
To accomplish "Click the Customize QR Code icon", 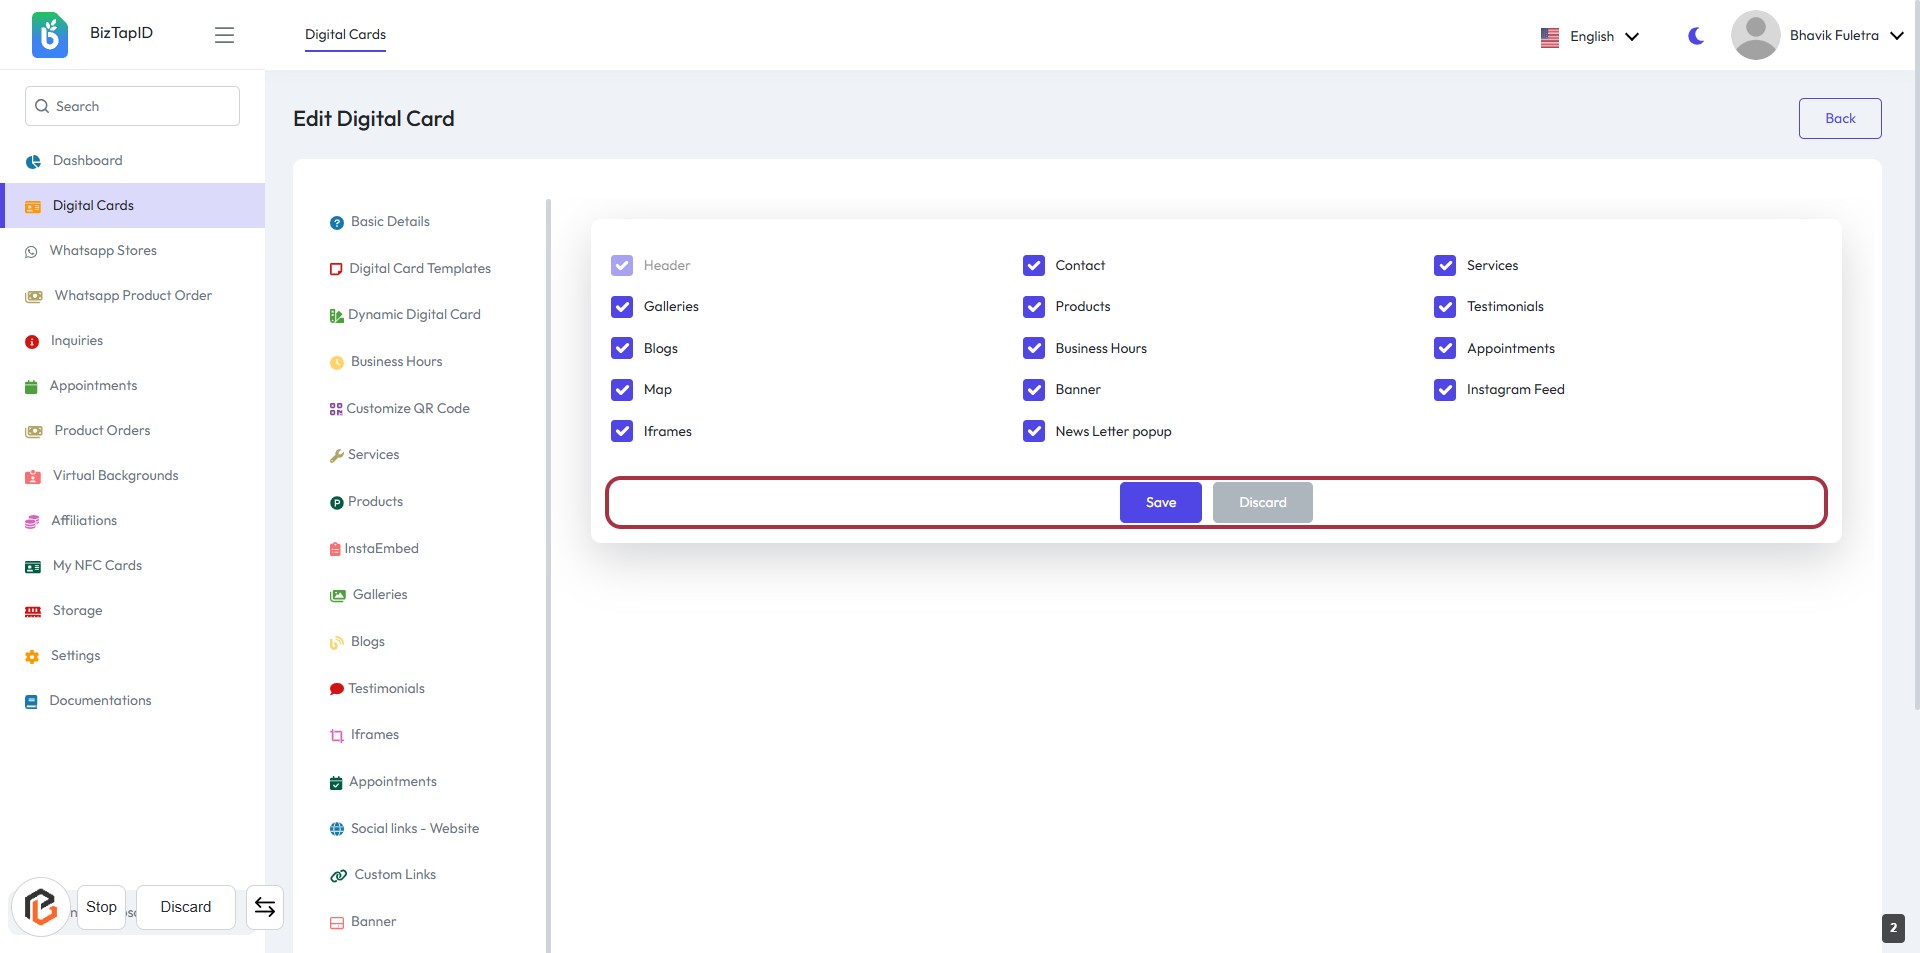I will (x=336, y=409).
